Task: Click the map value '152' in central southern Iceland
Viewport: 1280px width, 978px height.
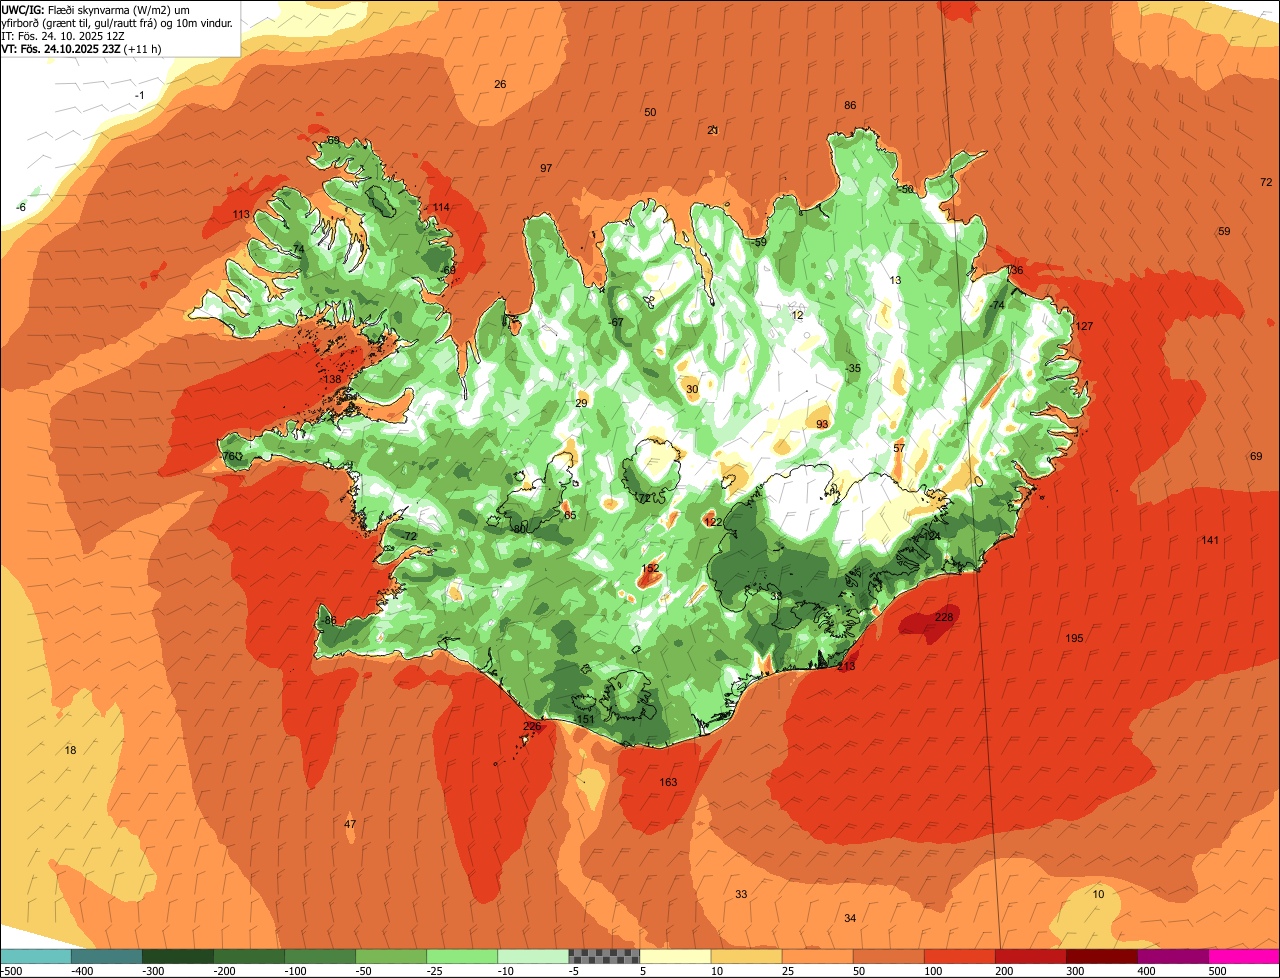Action: click(650, 568)
